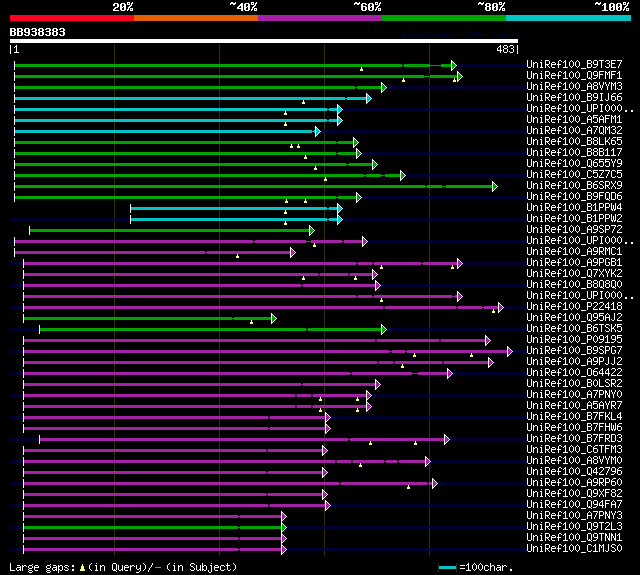Click the UniRef100_B6TSK5 label

pyautogui.click(x=574, y=329)
